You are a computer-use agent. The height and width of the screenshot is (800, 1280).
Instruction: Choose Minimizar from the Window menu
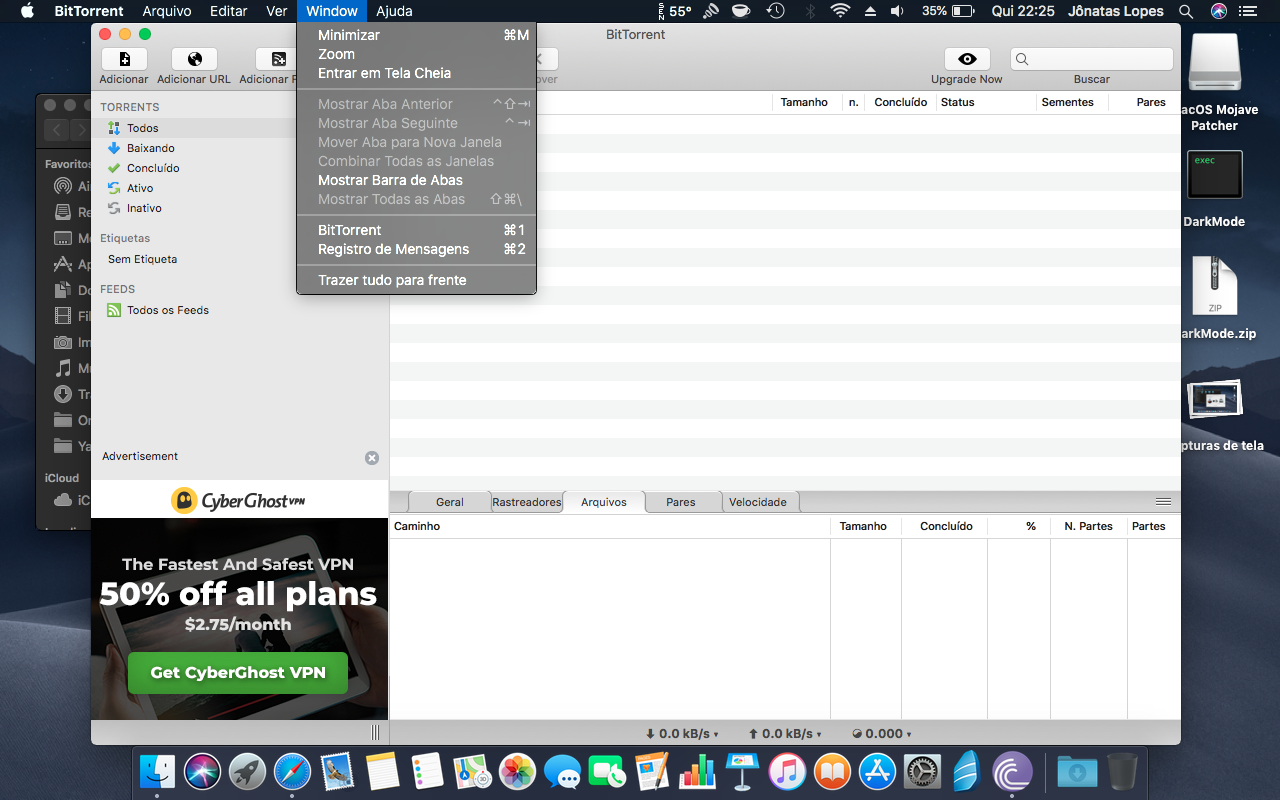(417, 35)
